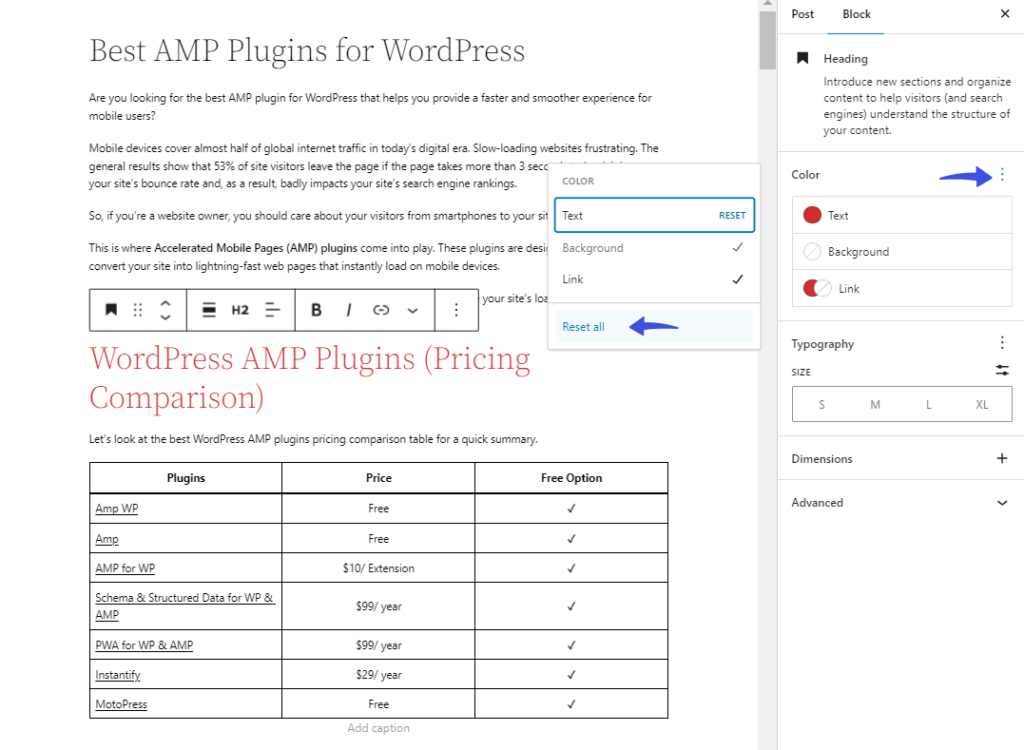Change heading level via H2 button

click(240, 310)
